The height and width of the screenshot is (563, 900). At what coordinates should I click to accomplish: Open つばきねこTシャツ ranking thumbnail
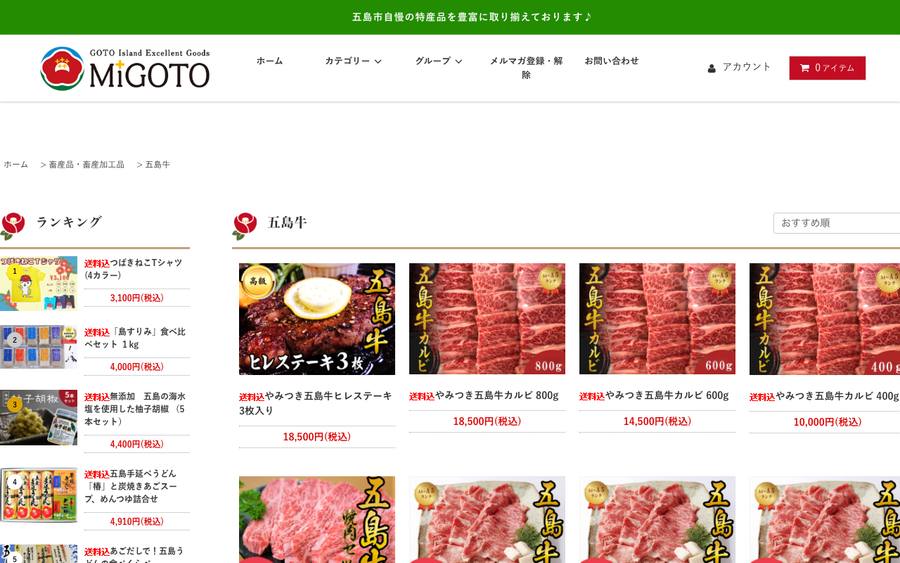(38, 284)
